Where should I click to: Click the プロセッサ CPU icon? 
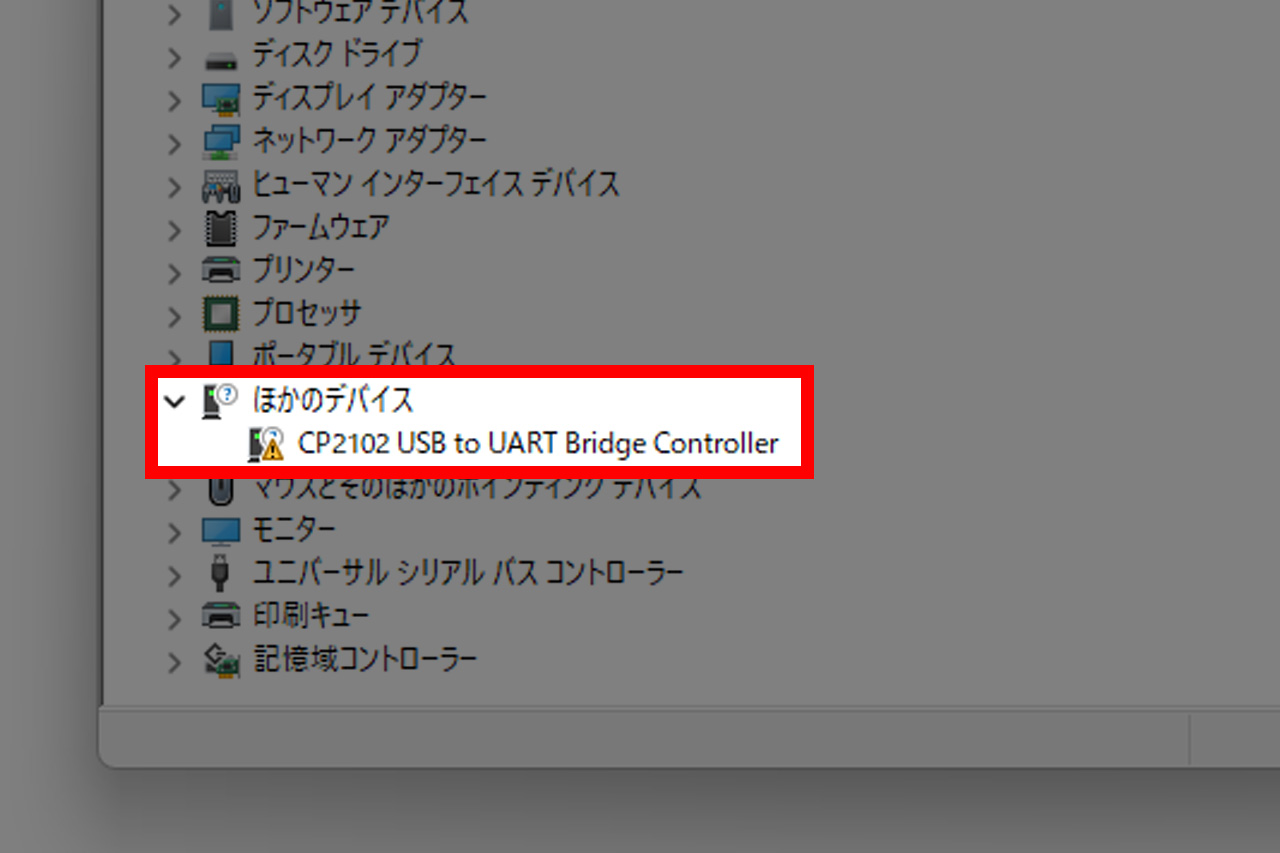point(221,313)
